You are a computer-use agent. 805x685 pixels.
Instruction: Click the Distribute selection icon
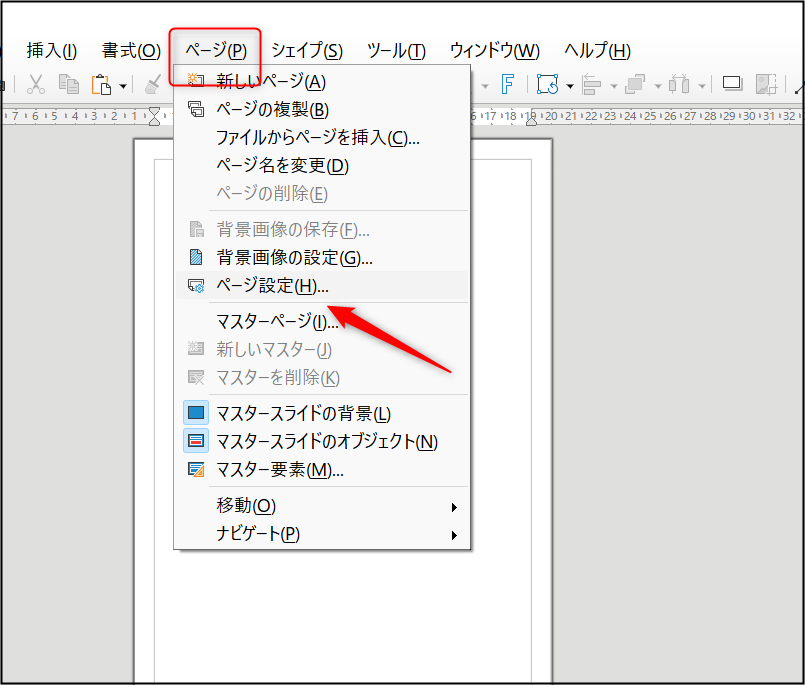(x=679, y=85)
